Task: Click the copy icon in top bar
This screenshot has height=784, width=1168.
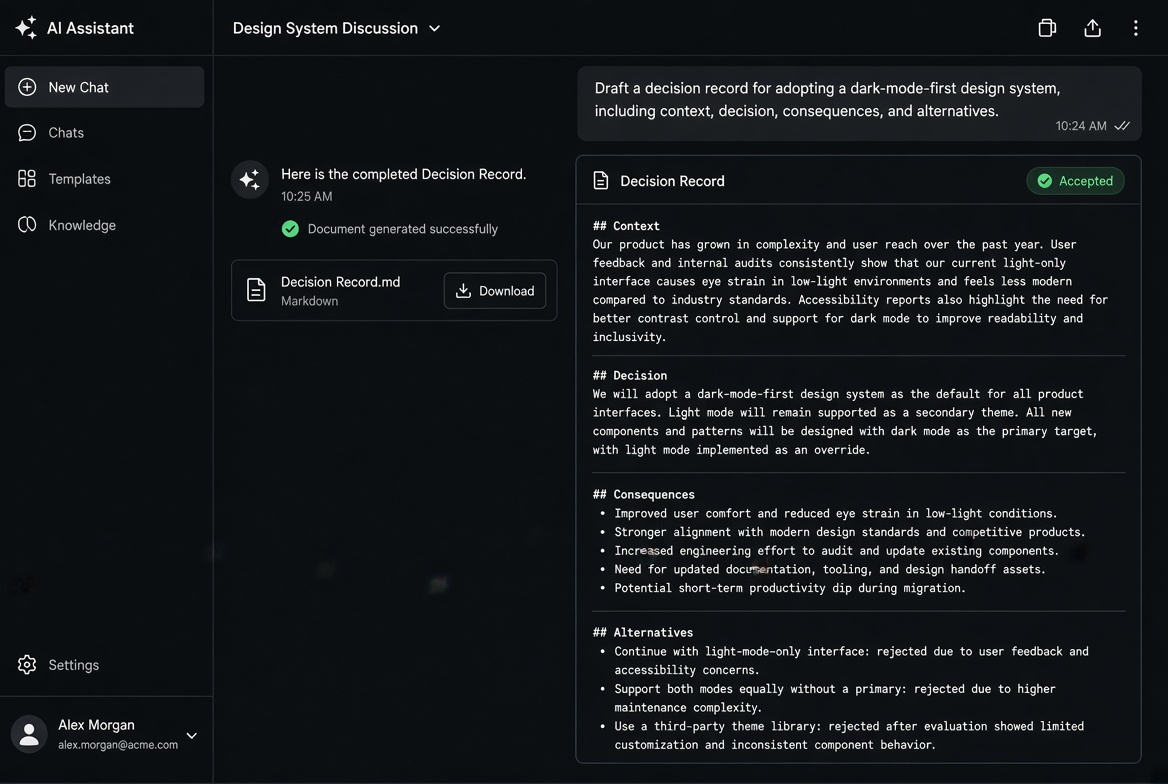Action: (x=1047, y=28)
